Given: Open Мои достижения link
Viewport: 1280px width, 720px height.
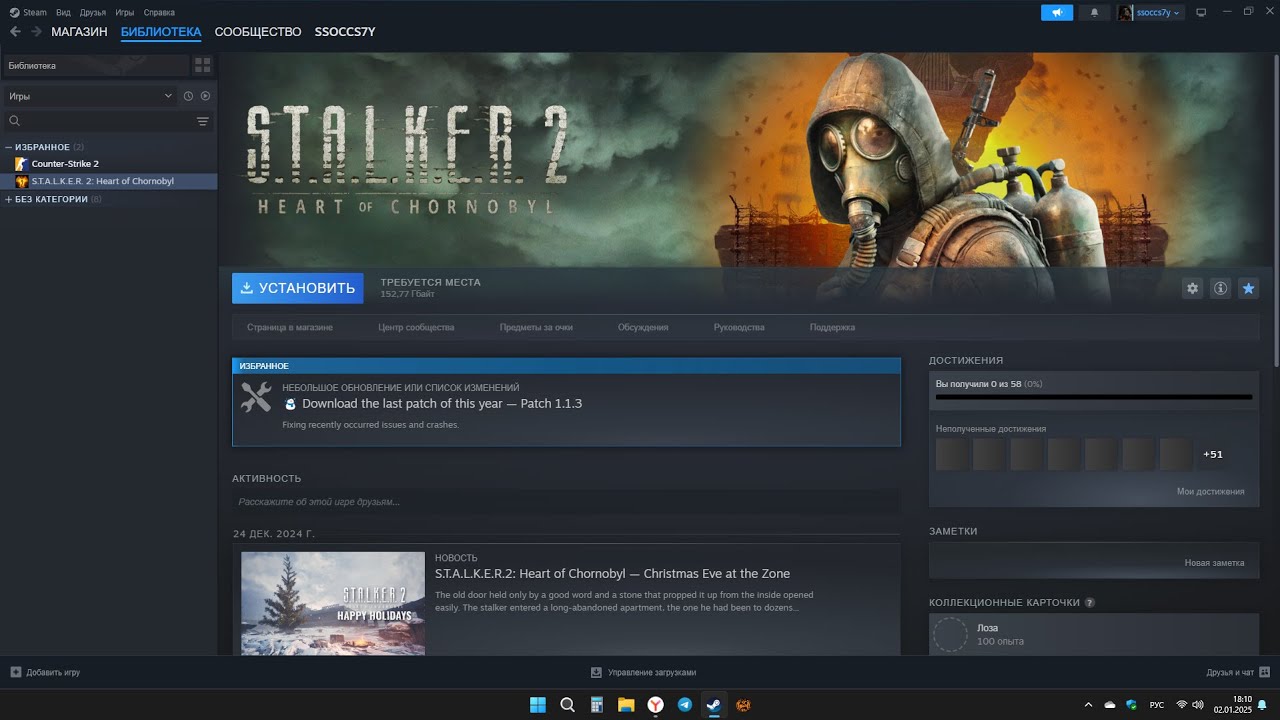Looking at the screenshot, I should (1210, 491).
